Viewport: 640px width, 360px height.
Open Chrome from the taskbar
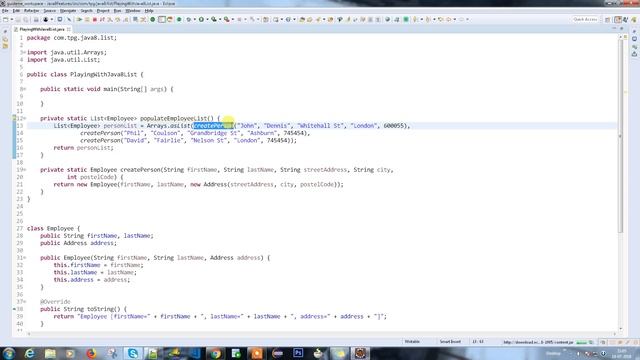pyautogui.click(x=216, y=353)
